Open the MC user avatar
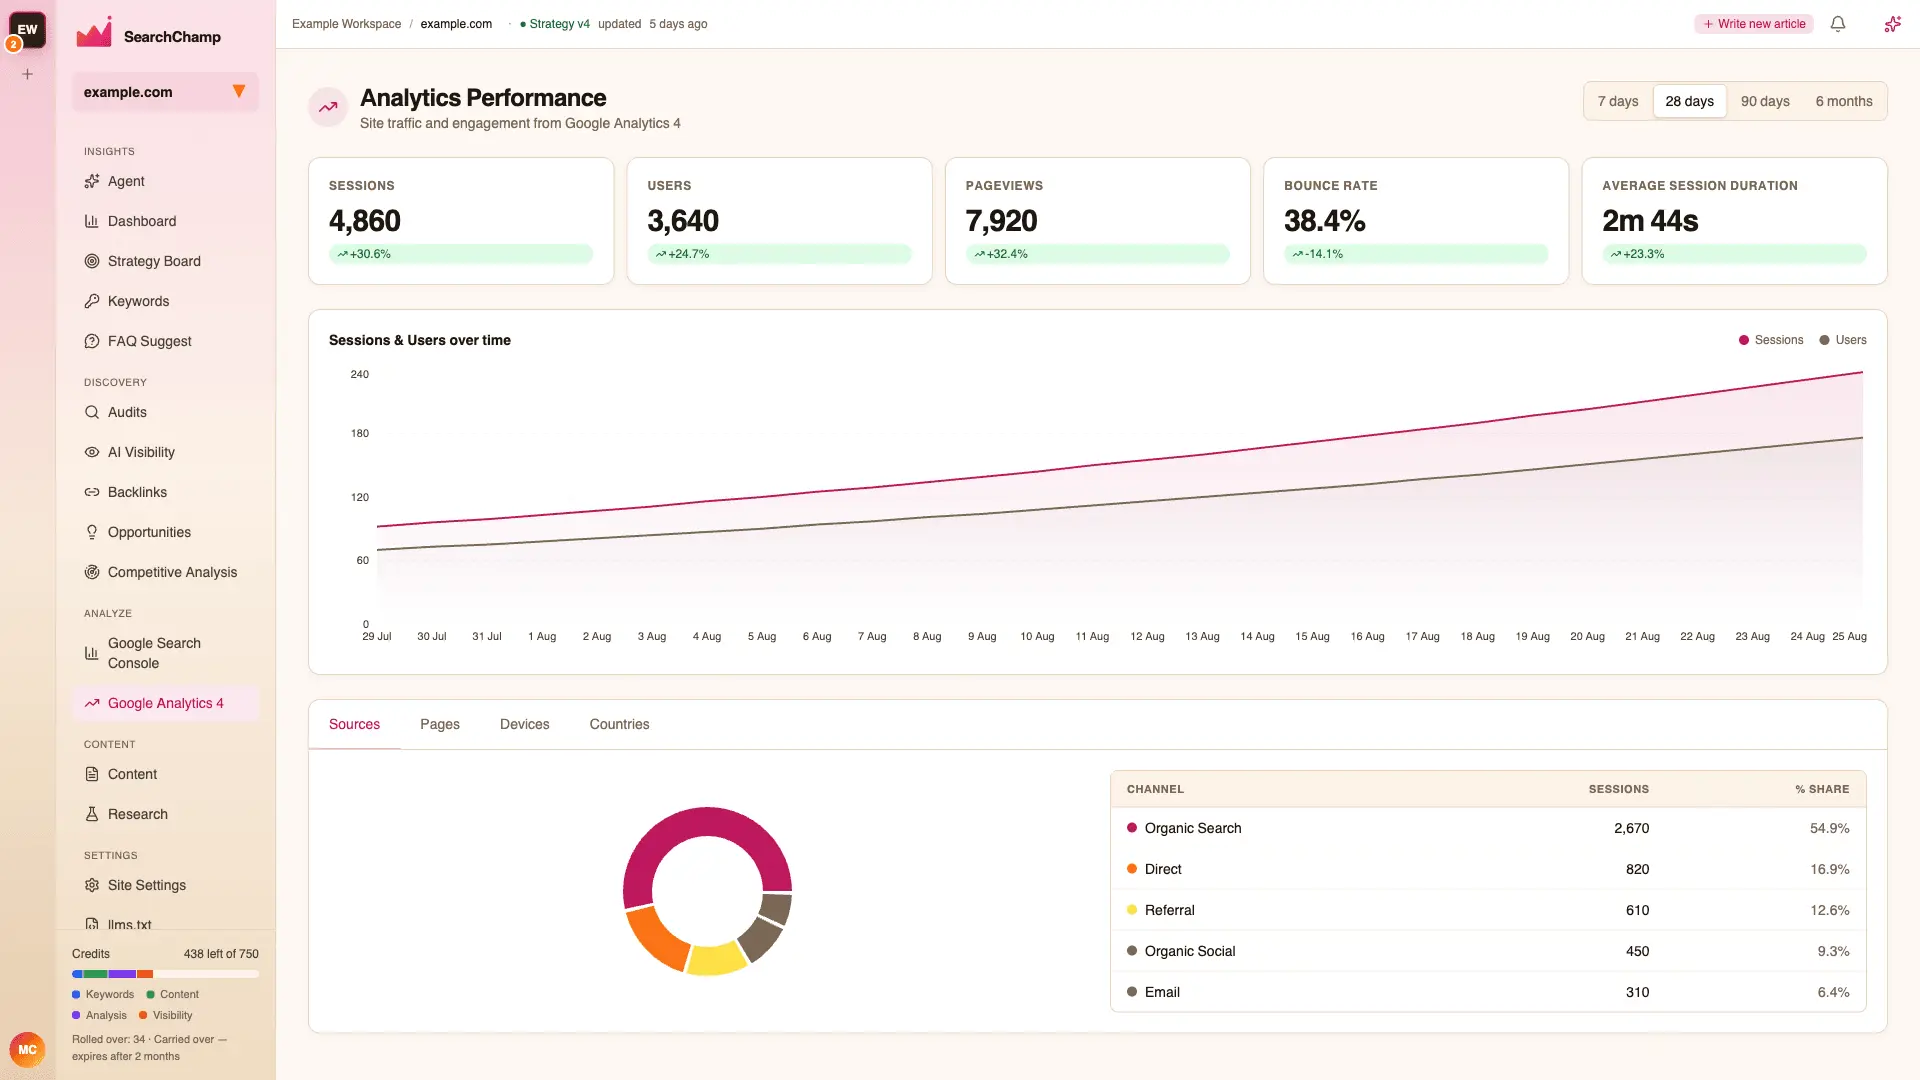The image size is (1920, 1080). coord(27,1050)
